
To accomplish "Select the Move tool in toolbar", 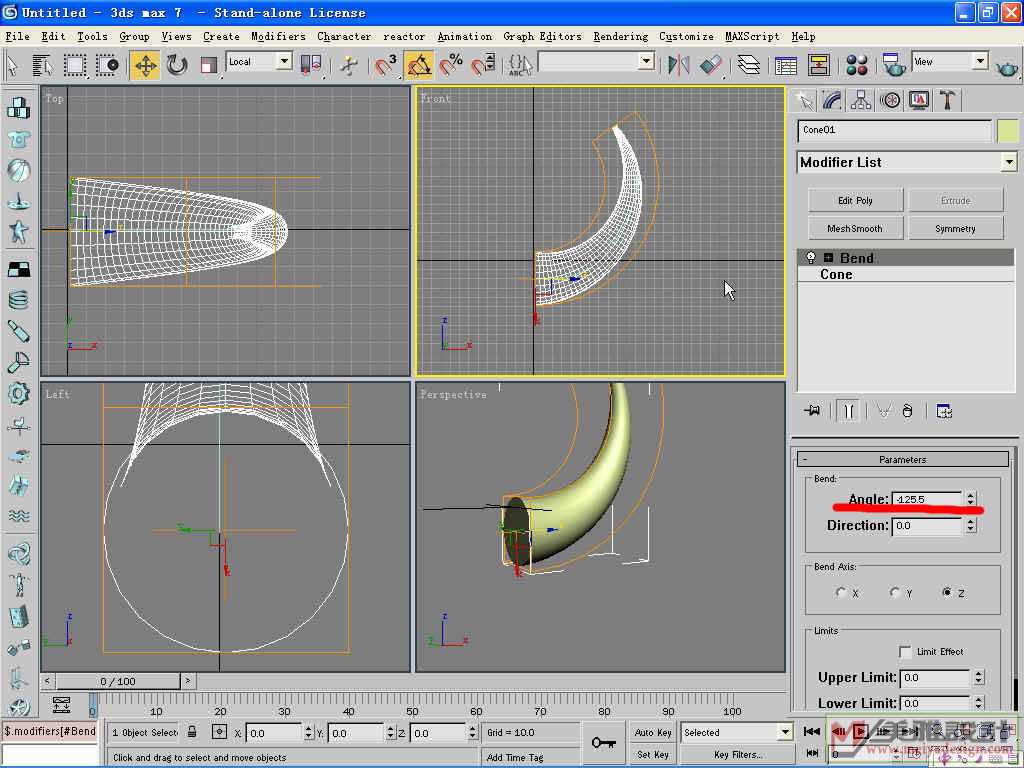I will tap(145, 65).
